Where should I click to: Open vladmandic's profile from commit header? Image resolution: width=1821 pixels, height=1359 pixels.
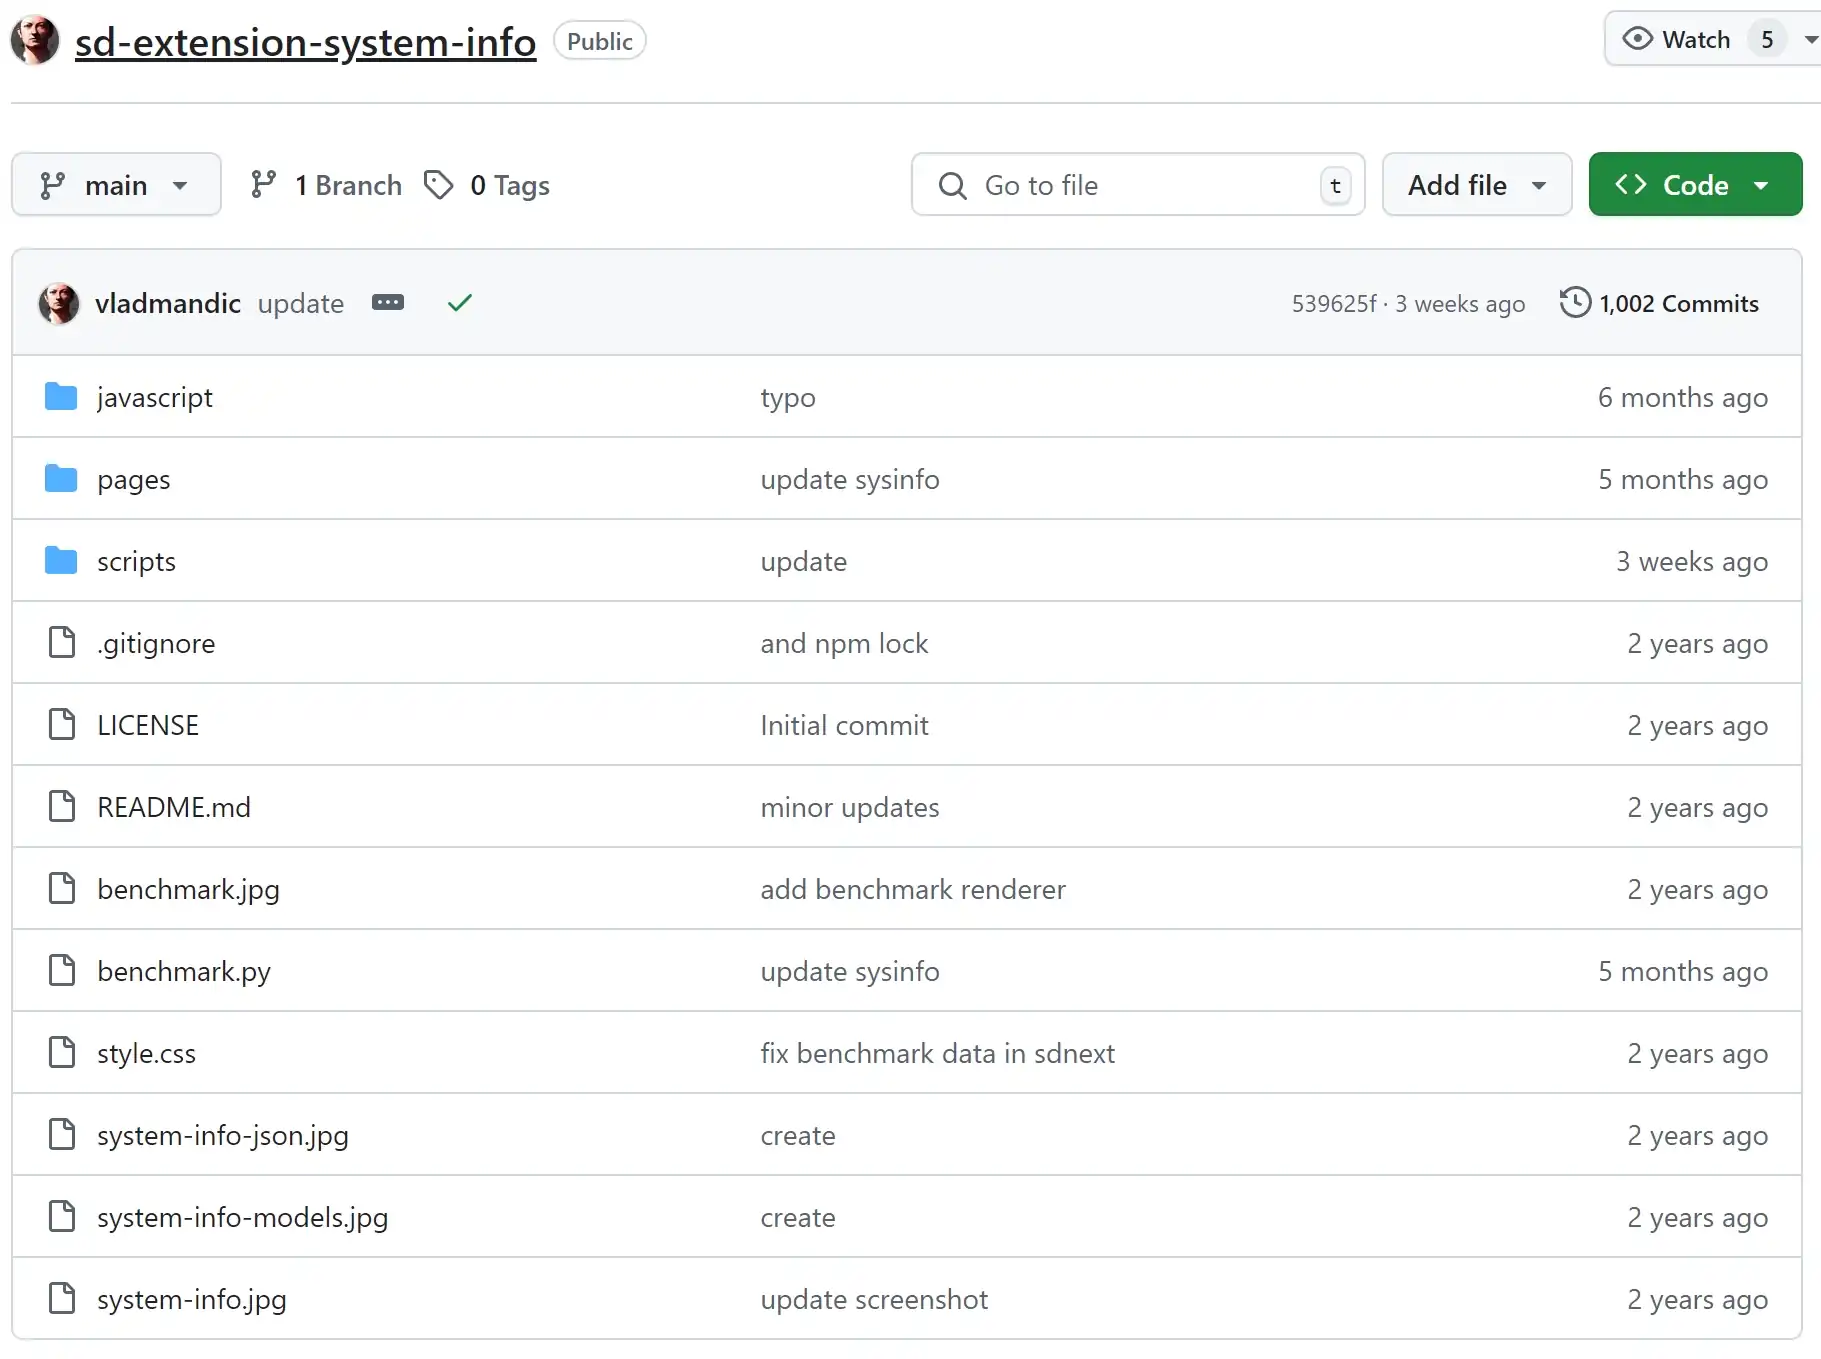click(x=168, y=303)
